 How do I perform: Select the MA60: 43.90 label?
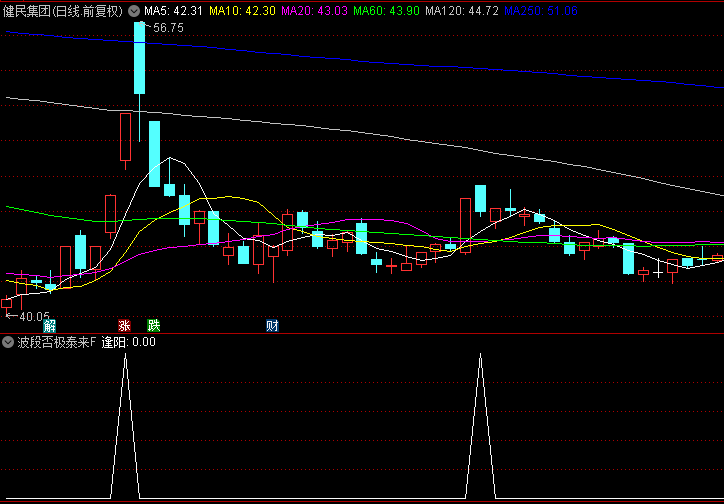[386, 11]
